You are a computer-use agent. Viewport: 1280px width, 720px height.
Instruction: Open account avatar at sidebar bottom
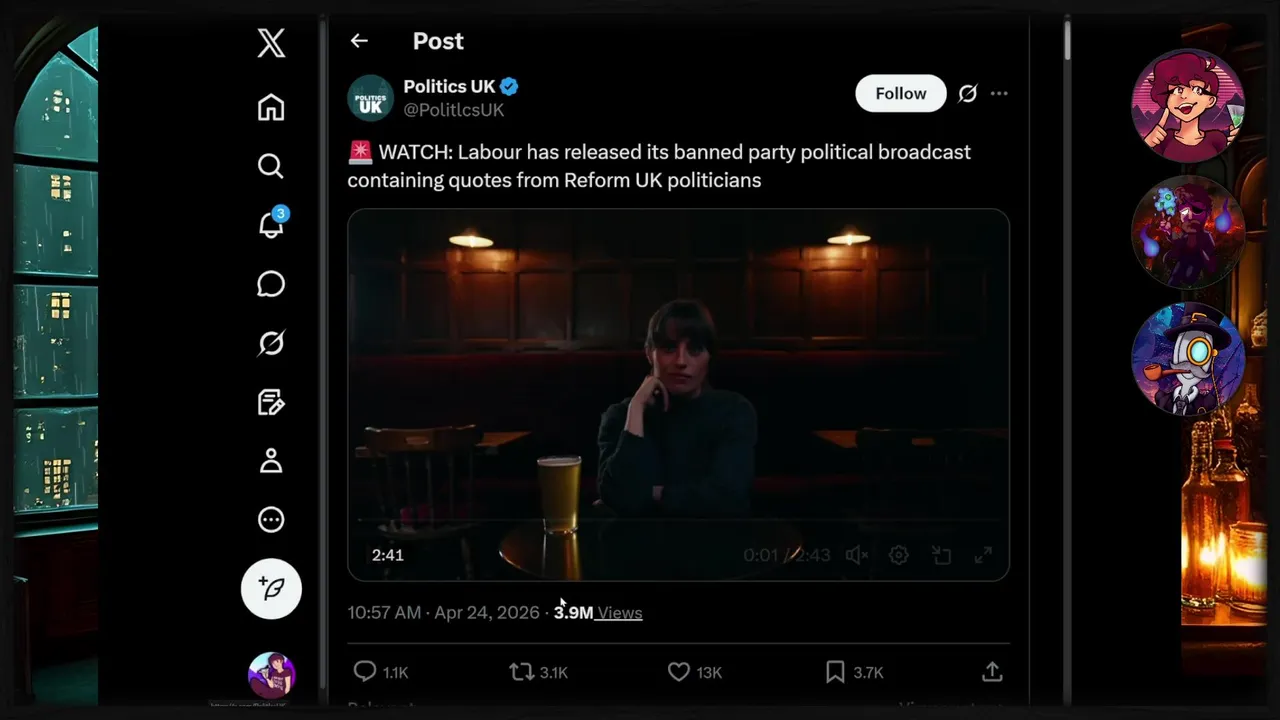[271, 675]
